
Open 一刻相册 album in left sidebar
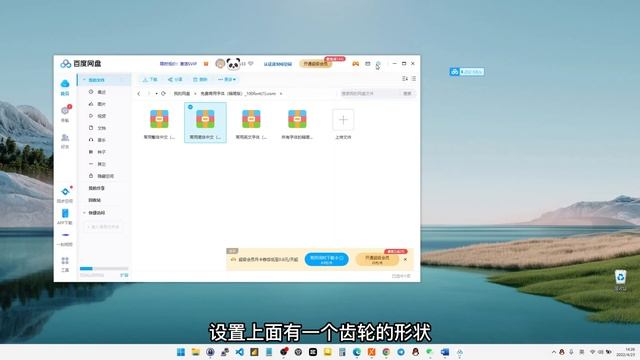click(x=65, y=239)
